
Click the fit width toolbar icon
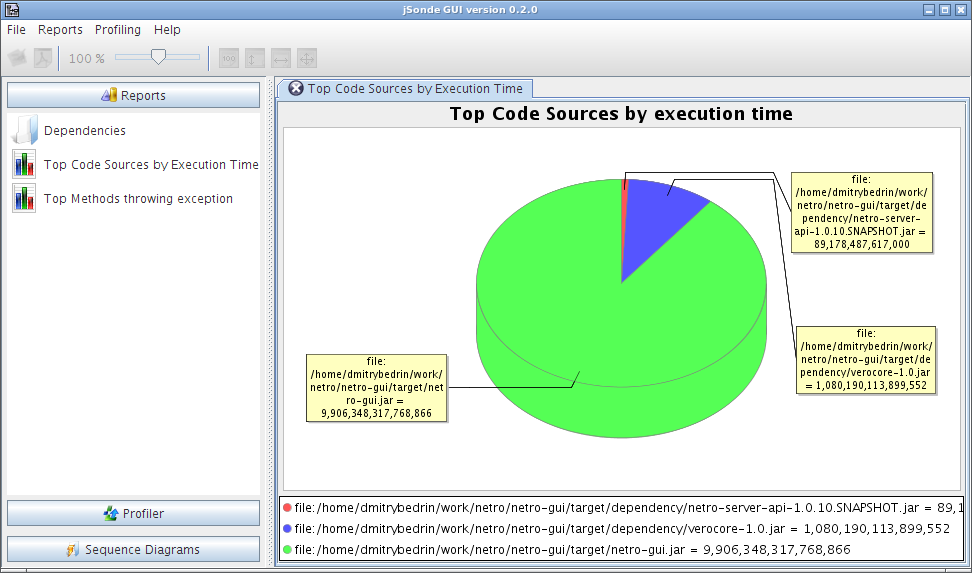[281, 58]
